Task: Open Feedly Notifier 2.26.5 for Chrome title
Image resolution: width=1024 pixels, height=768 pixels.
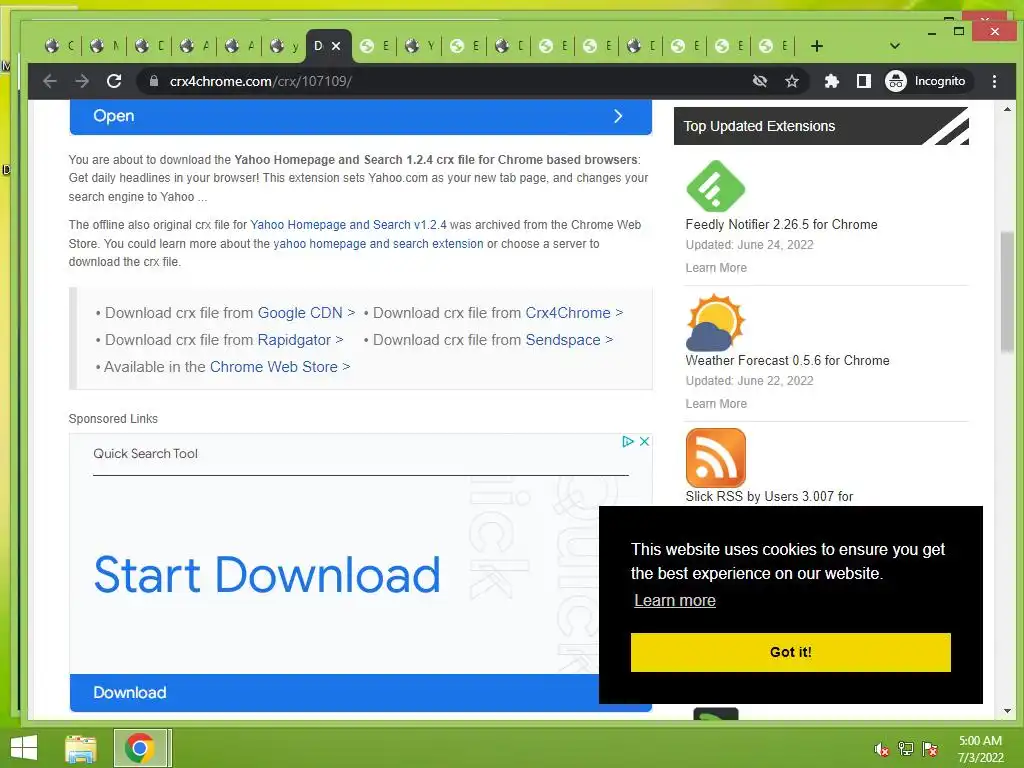Action: point(781,225)
